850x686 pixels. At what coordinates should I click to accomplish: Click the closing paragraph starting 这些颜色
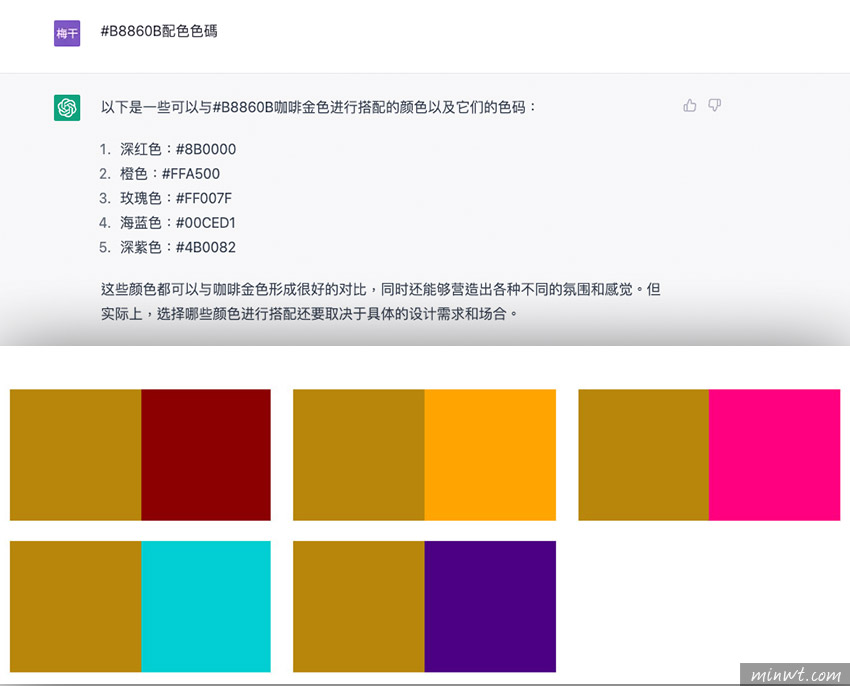coord(381,302)
